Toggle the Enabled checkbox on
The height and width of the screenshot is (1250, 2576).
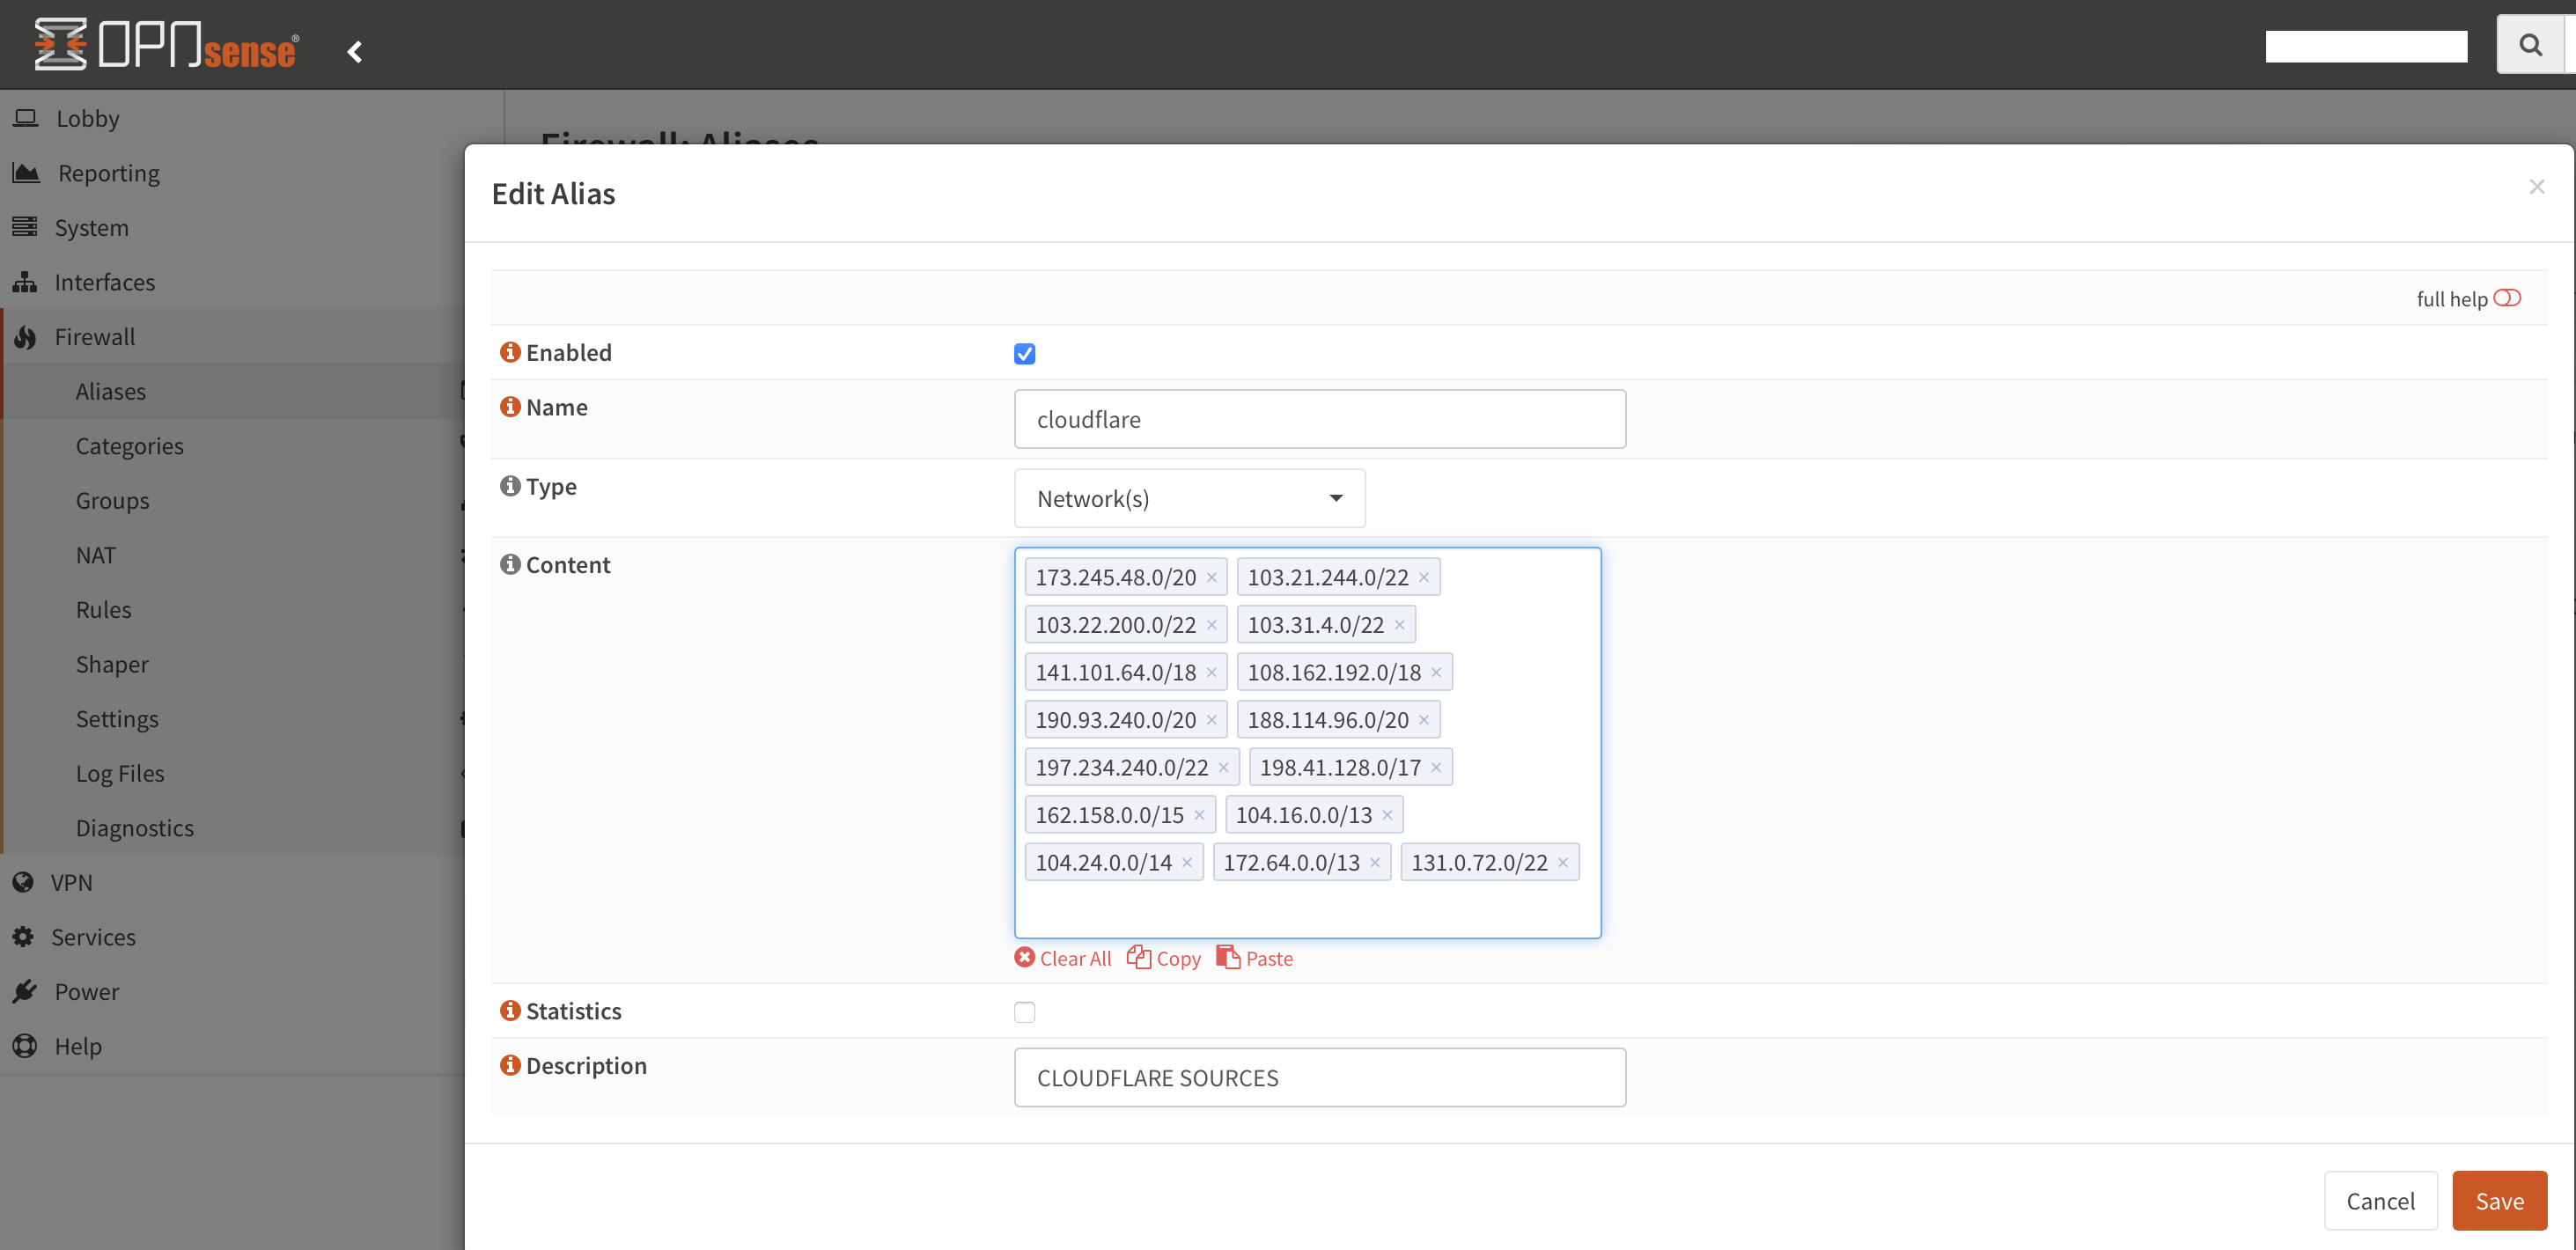[x=1025, y=351]
